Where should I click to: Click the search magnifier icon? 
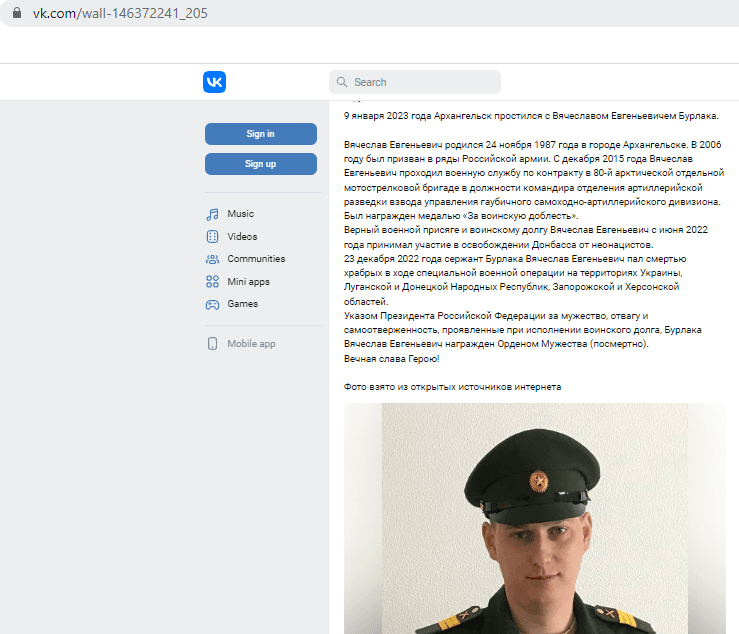(x=342, y=82)
